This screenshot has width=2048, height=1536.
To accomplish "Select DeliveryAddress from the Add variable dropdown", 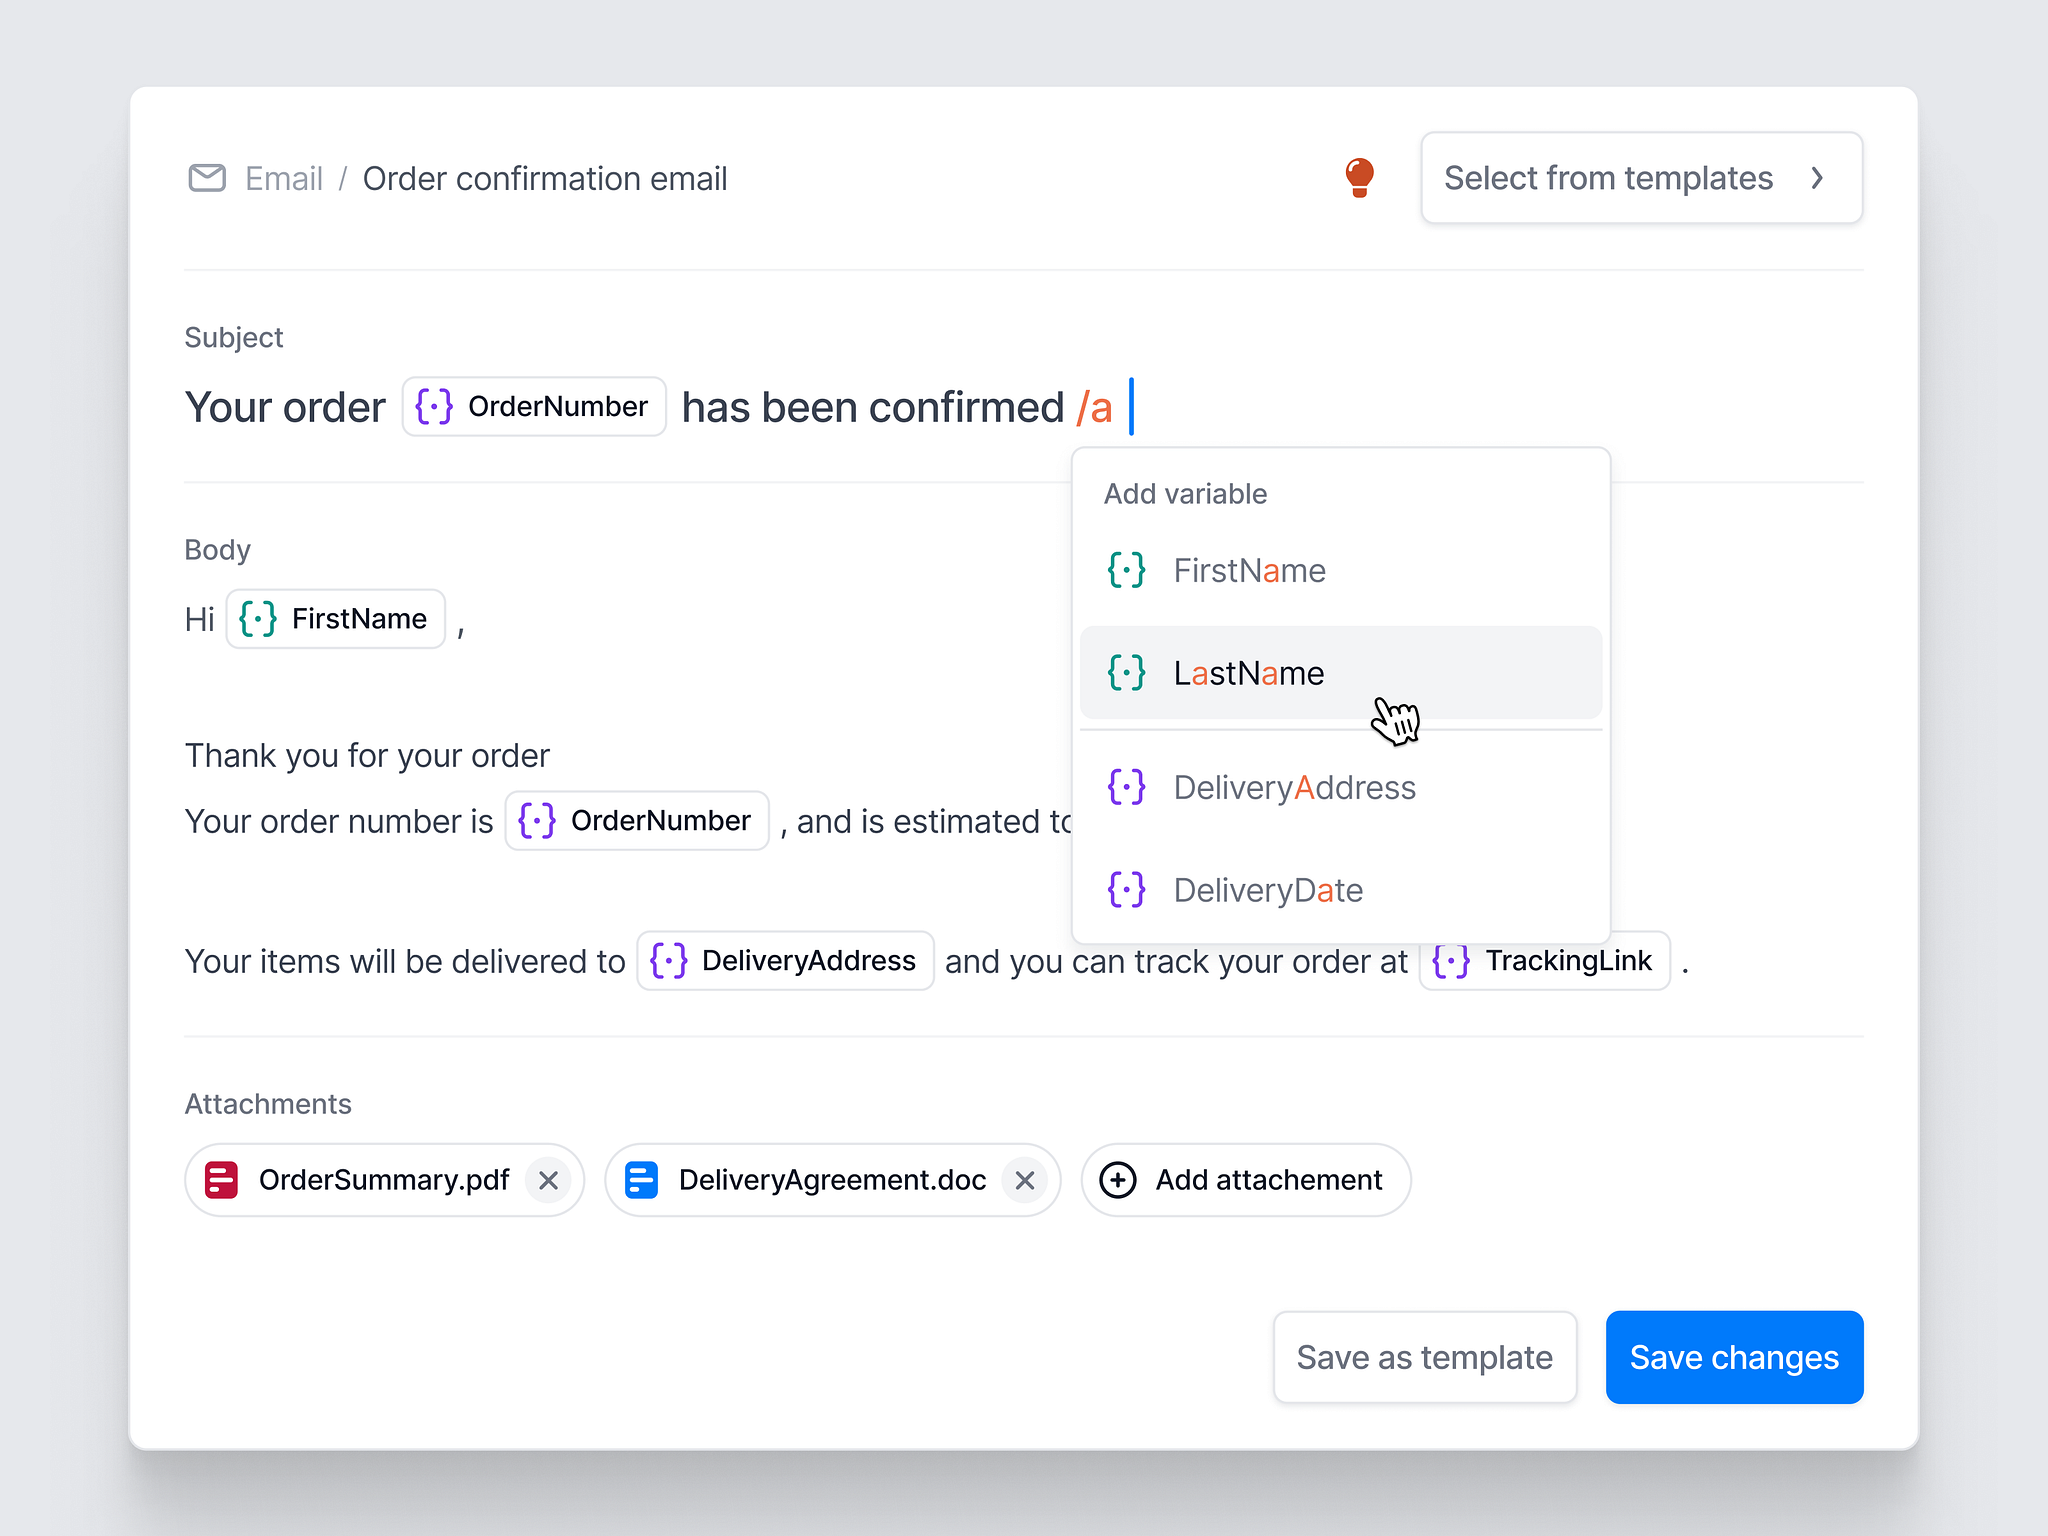I will pyautogui.click(x=1294, y=787).
